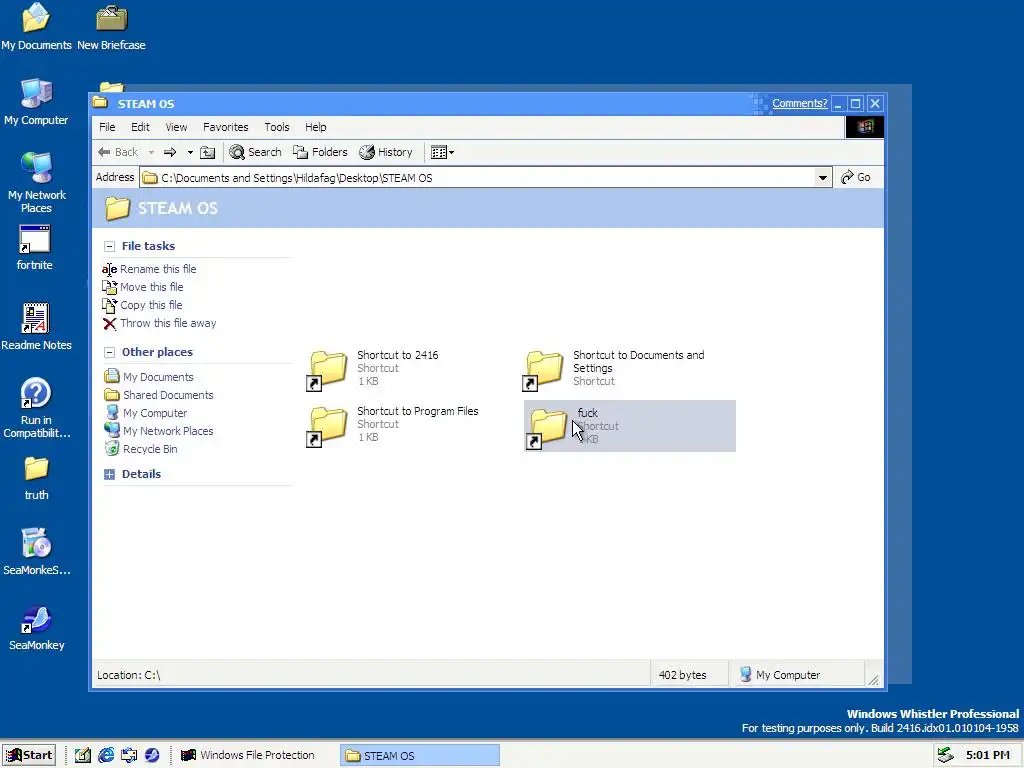Go to My Network Places in Other places

[159, 431]
